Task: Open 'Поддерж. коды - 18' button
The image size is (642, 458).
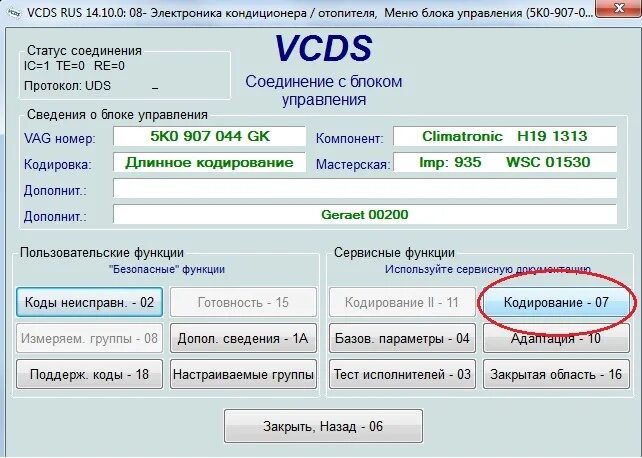Action: 89,374
